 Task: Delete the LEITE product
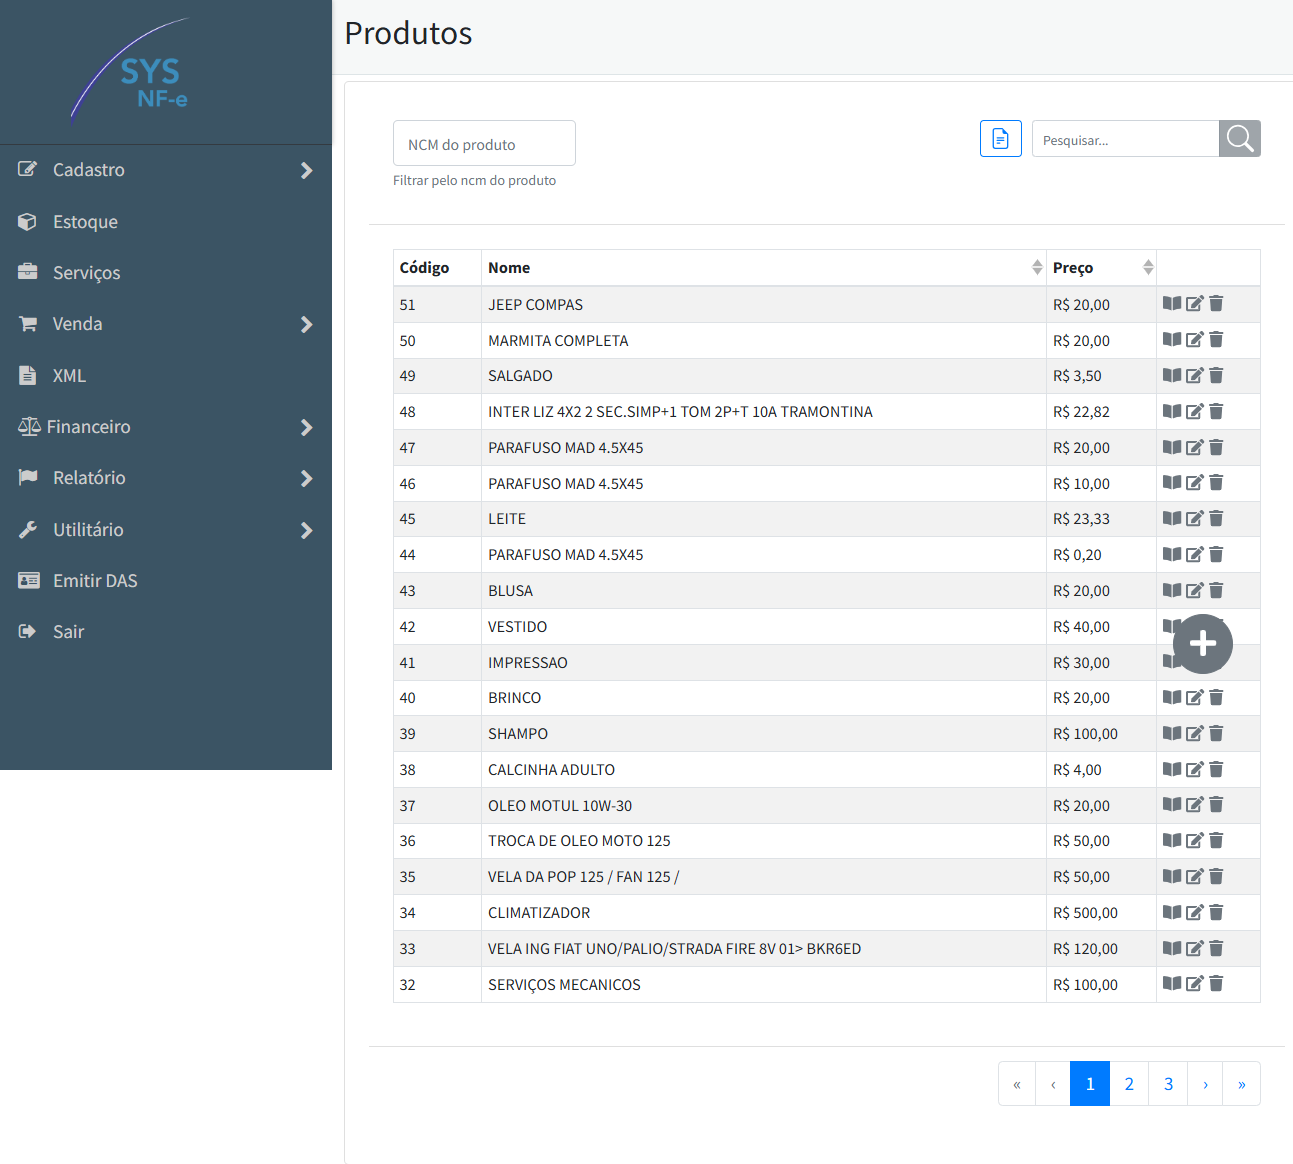pos(1216,518)
